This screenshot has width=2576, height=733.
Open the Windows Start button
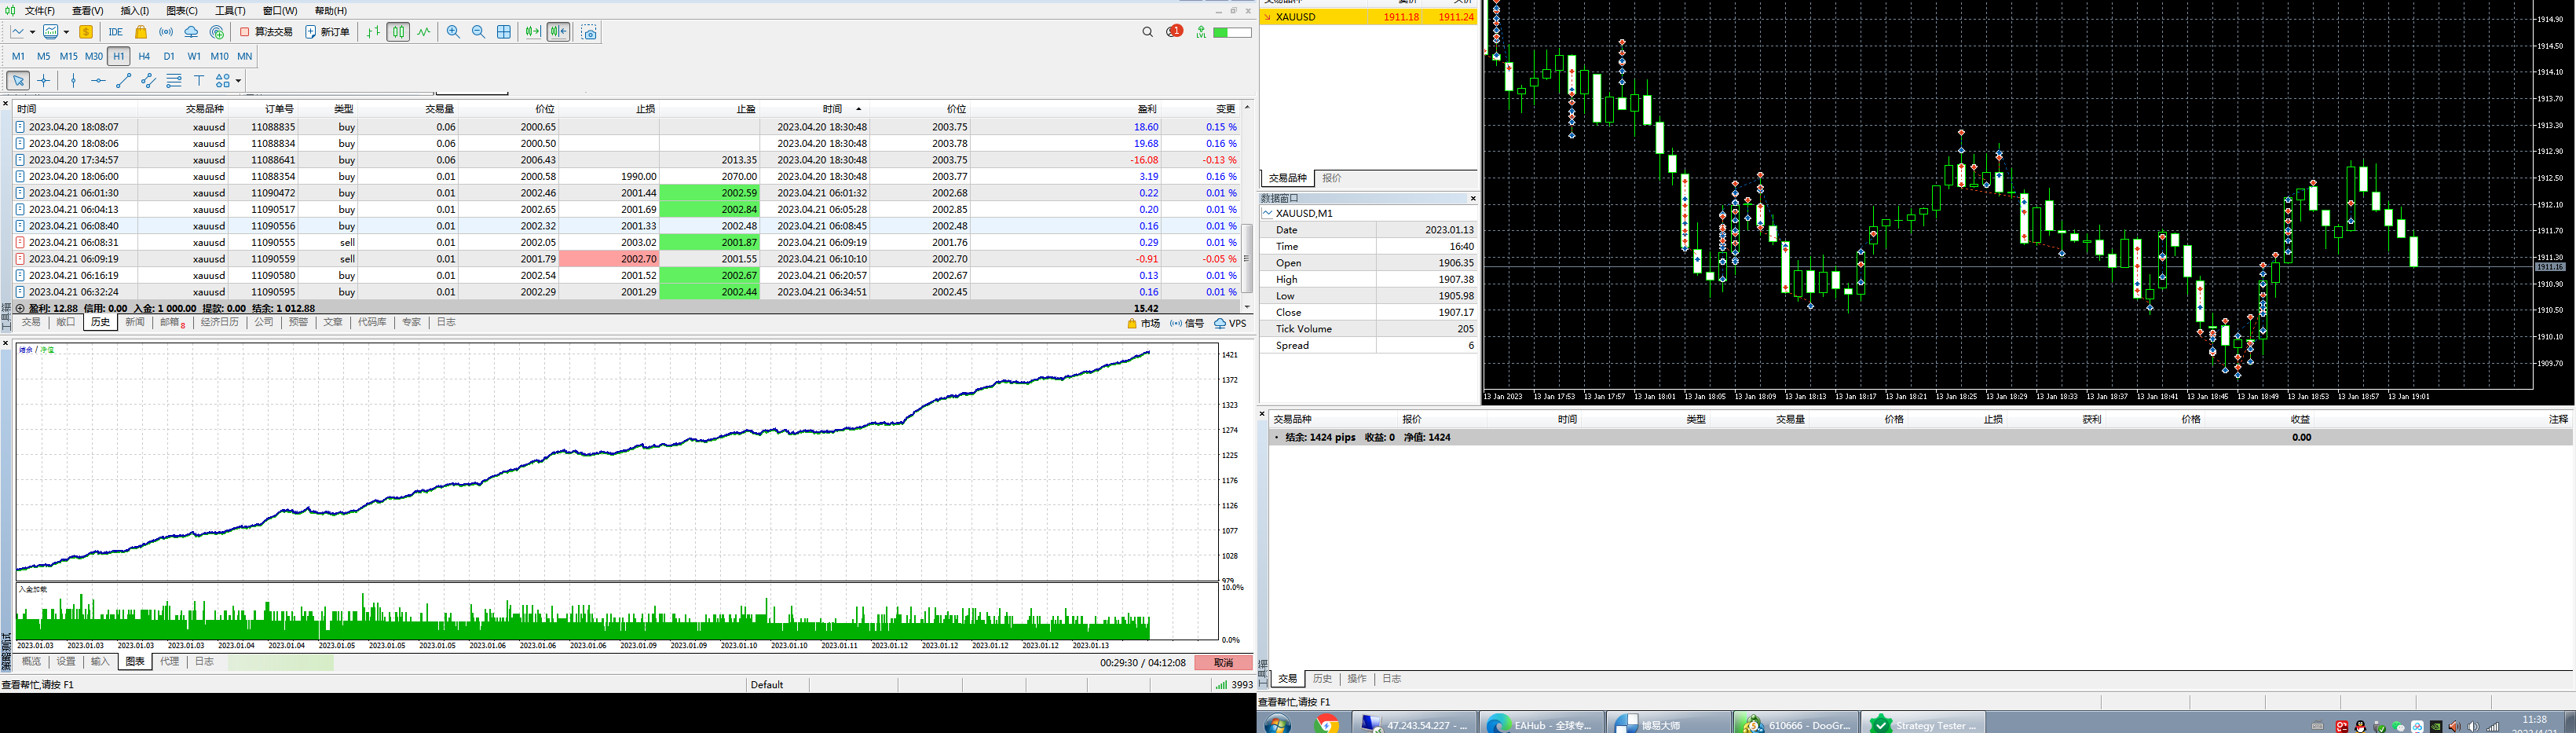coord(1277,724)
